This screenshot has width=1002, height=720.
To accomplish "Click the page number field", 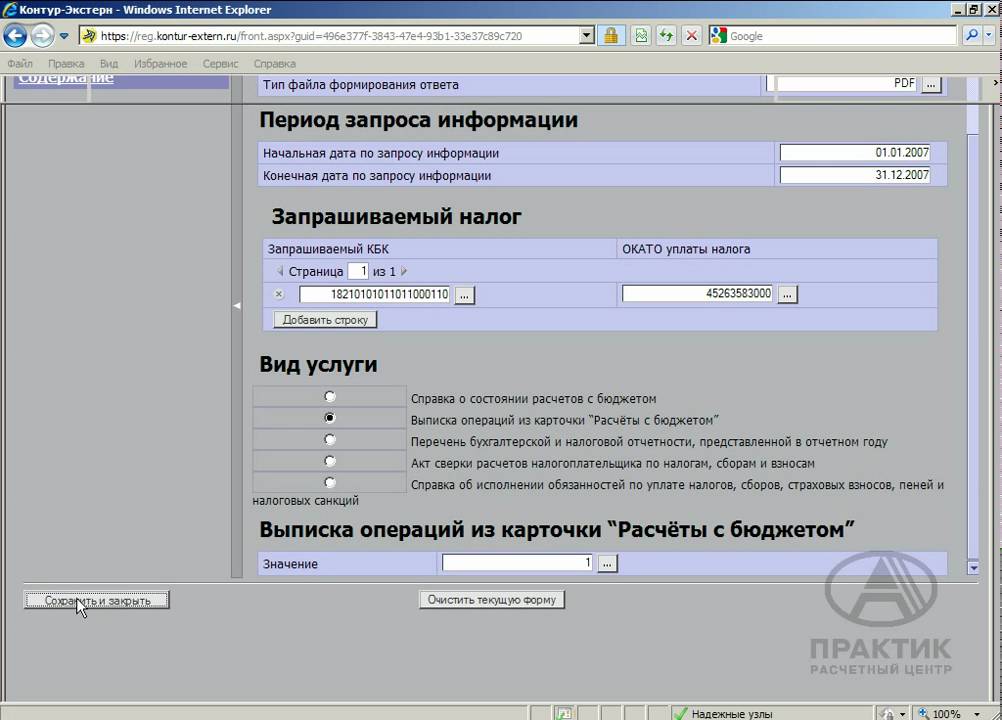I will point(358,271).
